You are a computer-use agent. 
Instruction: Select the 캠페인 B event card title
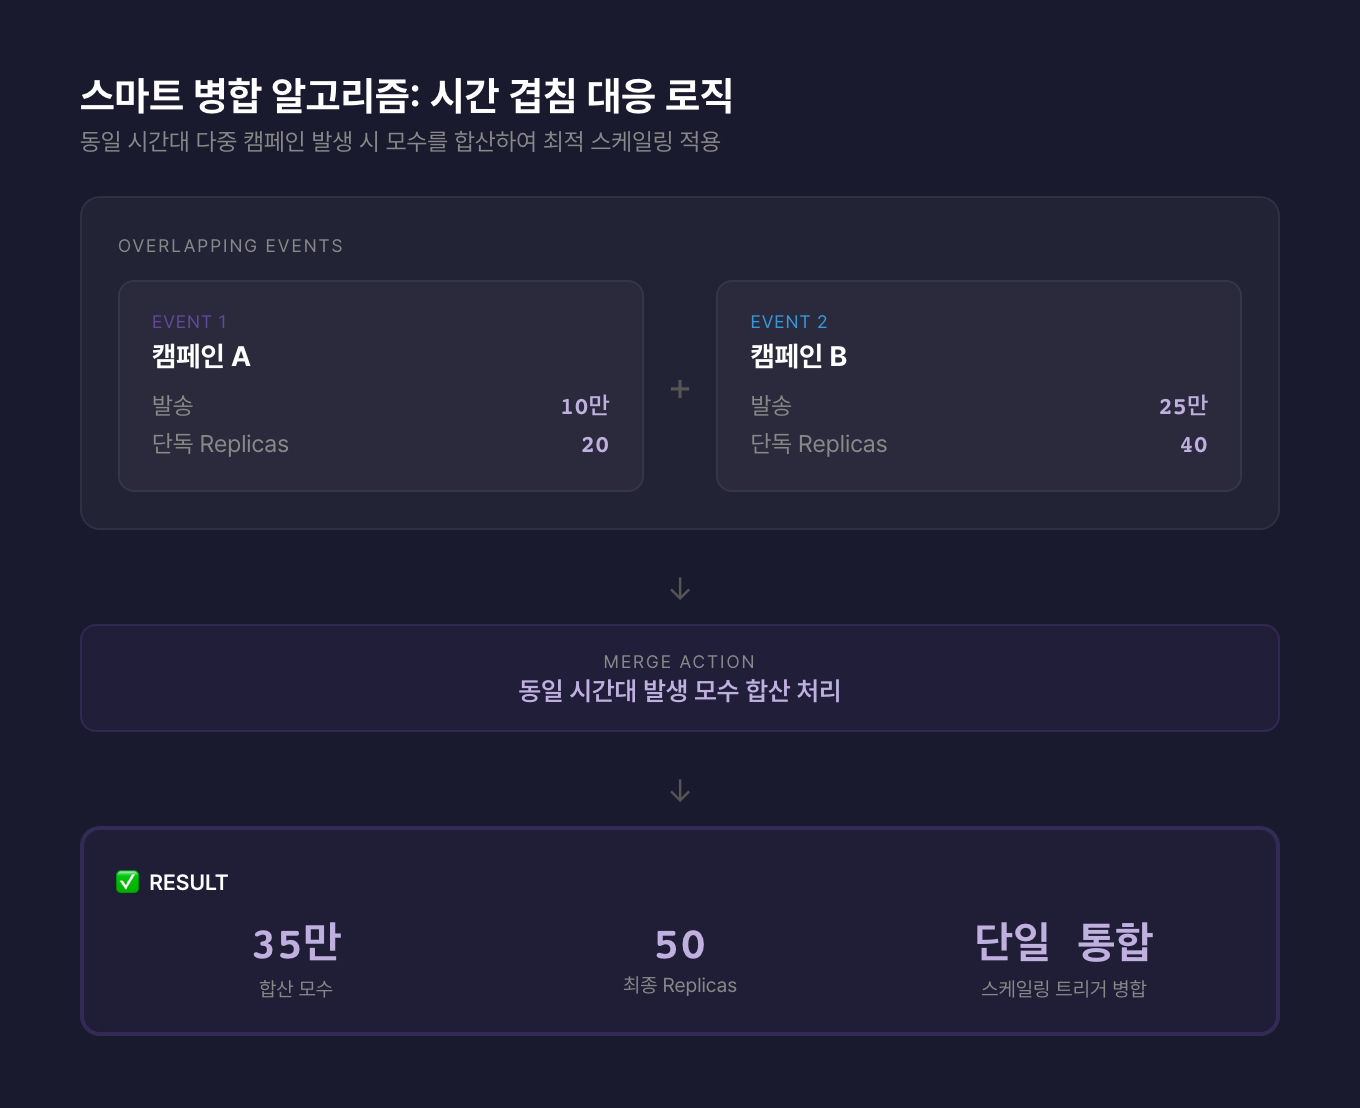tap(798, 356)
